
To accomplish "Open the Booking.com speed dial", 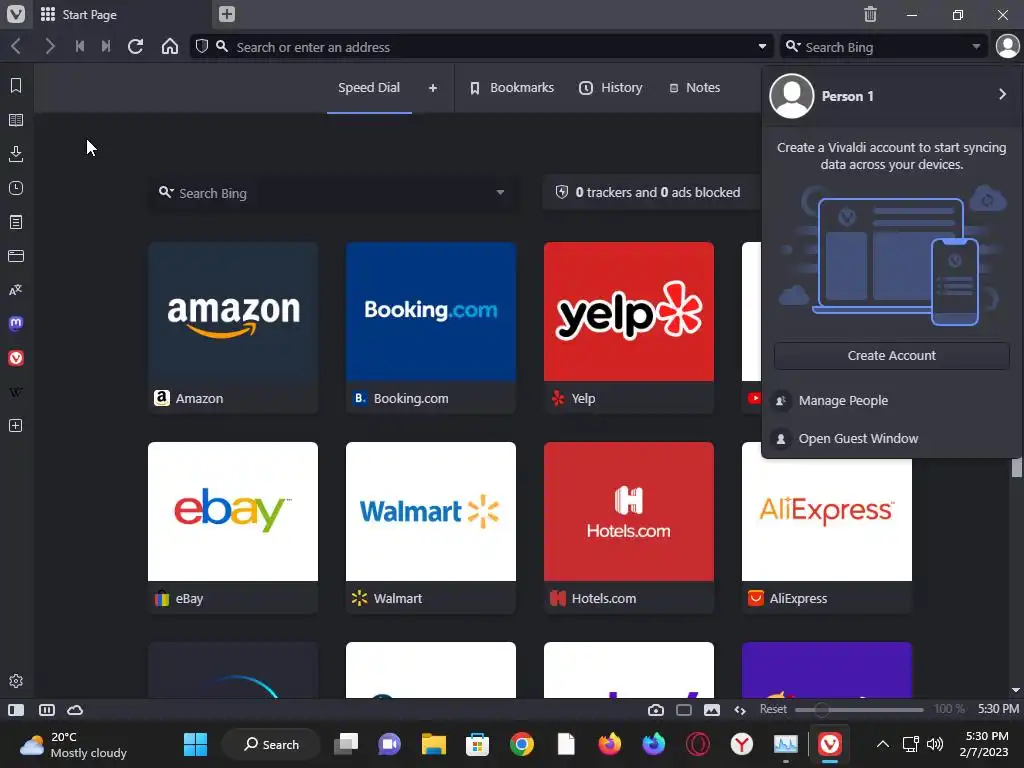I will (x=431, y=327).
